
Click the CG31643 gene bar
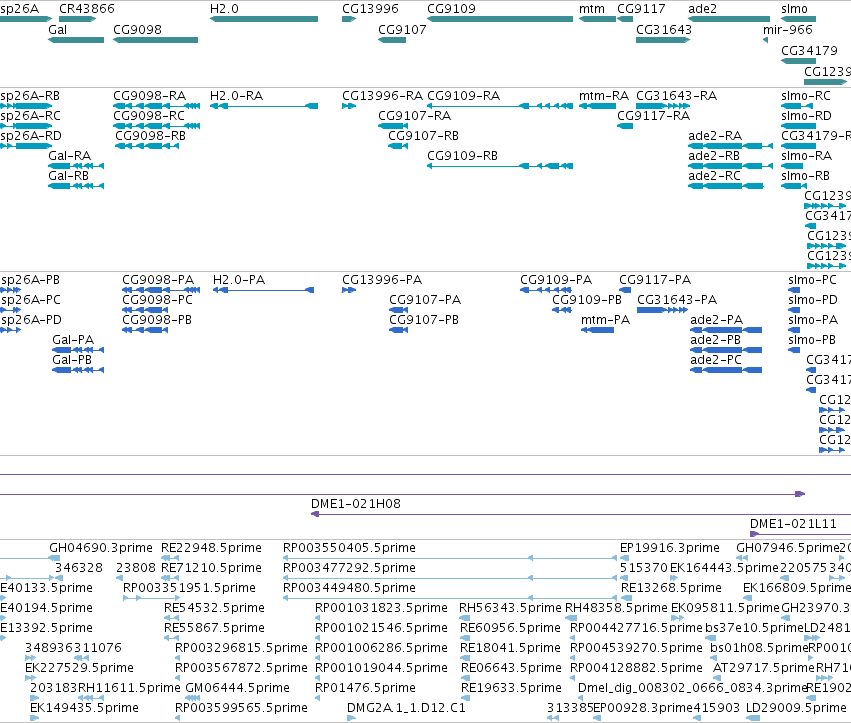[x=663, y=40]
